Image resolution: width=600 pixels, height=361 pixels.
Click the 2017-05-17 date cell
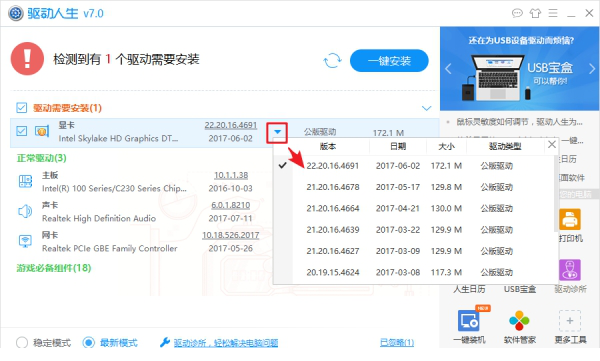[398, 187]
